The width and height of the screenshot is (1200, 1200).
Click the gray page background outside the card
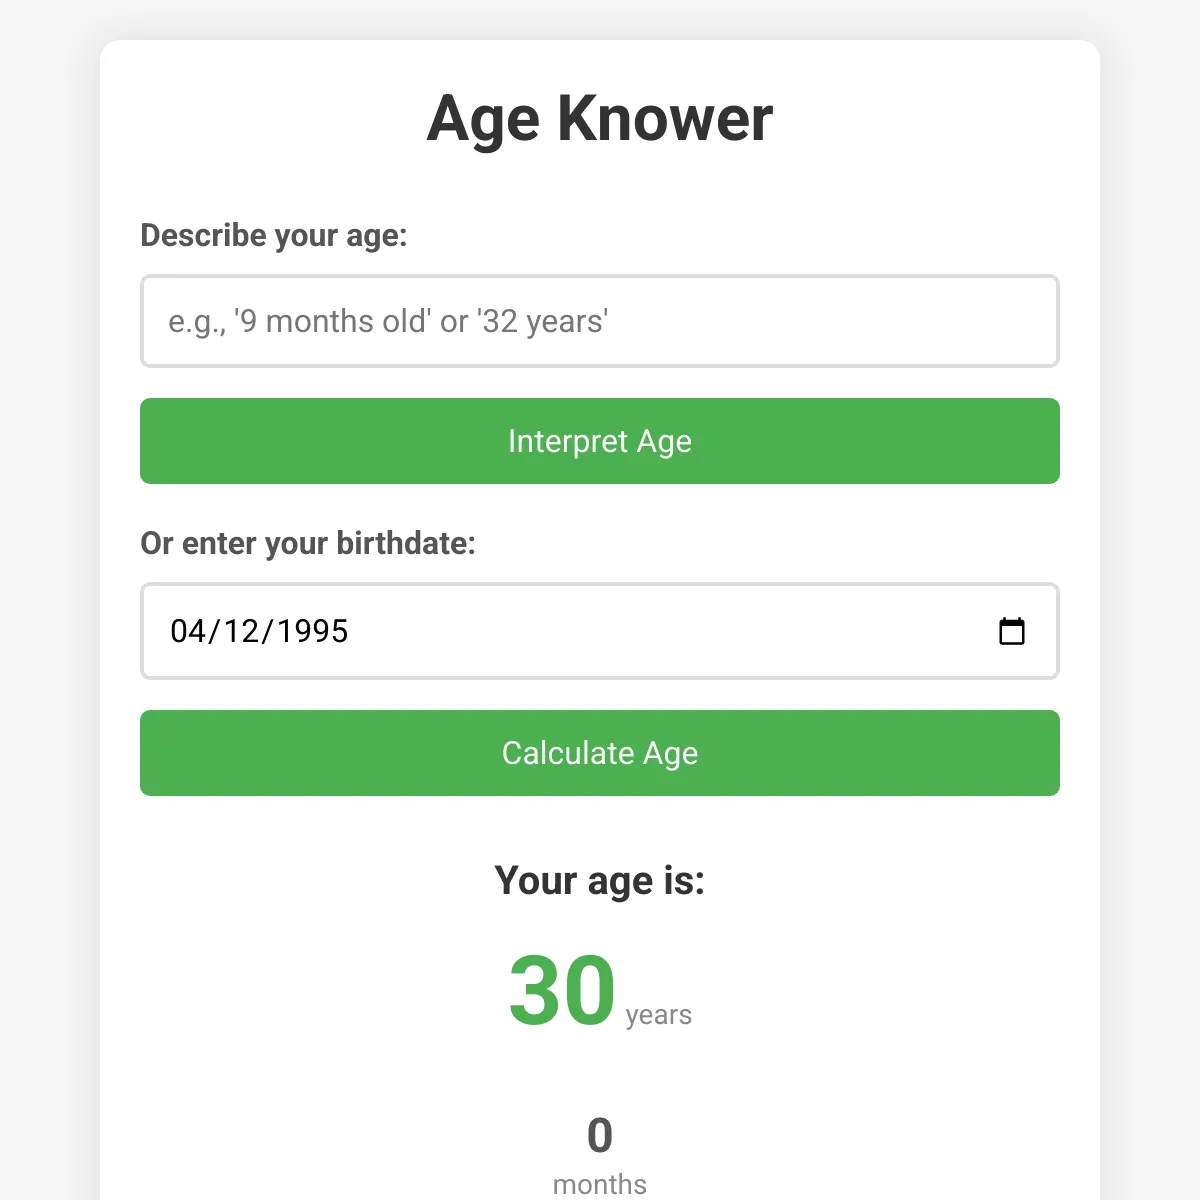[50, 600]
